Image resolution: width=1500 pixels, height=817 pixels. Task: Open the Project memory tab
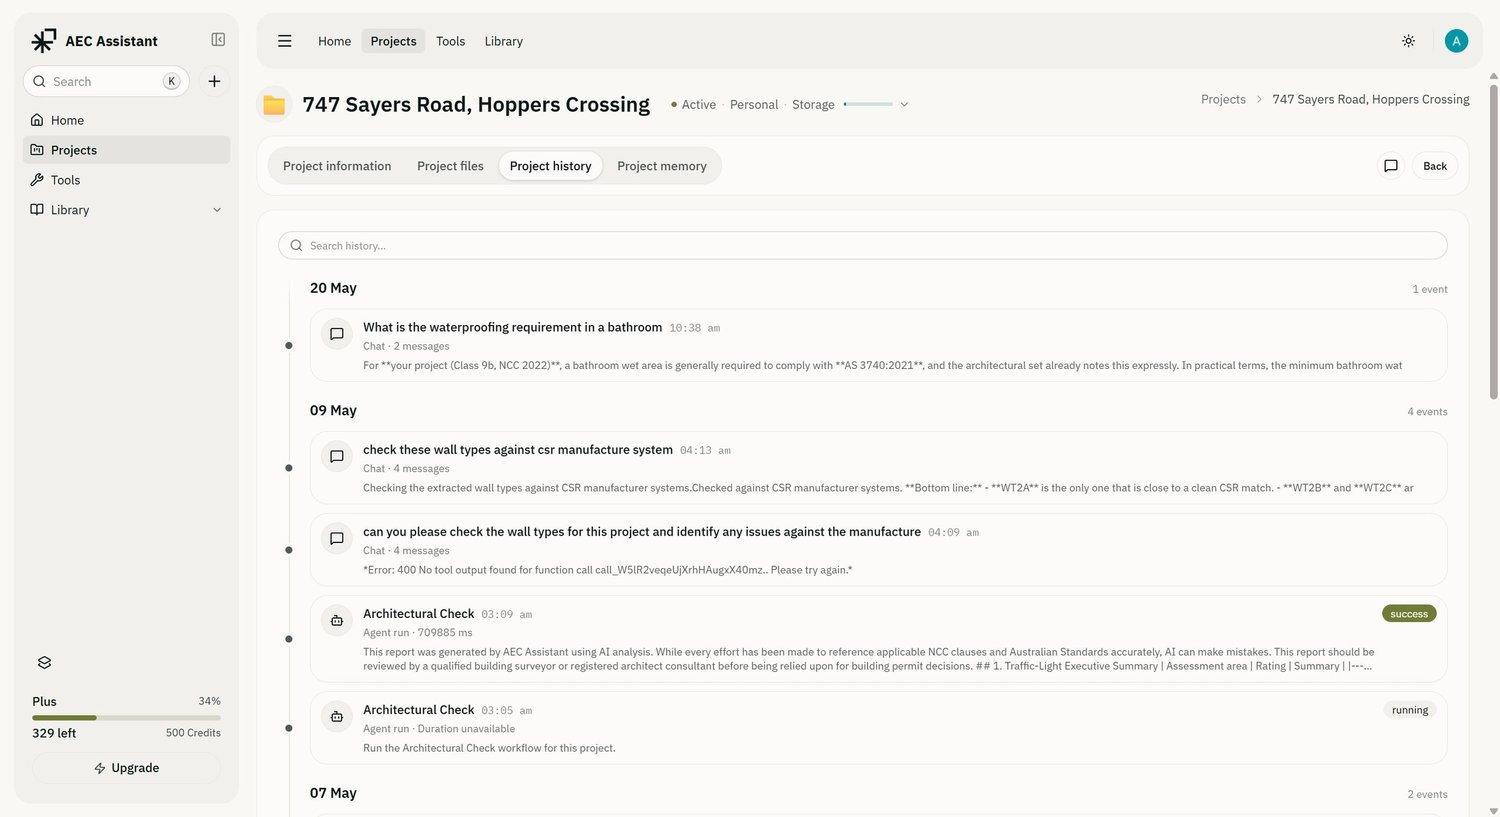tap(662, 166)
